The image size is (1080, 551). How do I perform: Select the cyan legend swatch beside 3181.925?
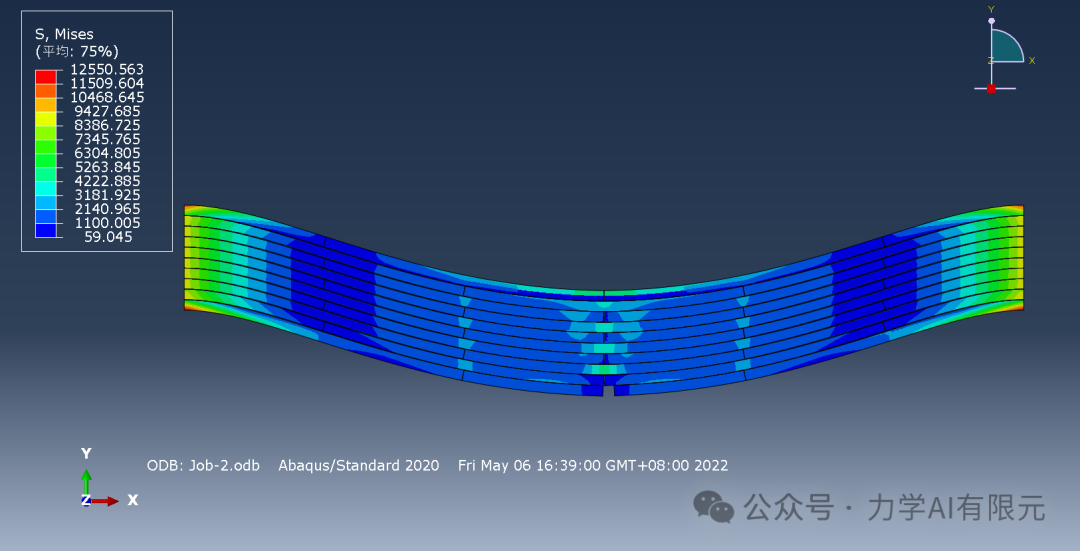(x=45, y=188)
